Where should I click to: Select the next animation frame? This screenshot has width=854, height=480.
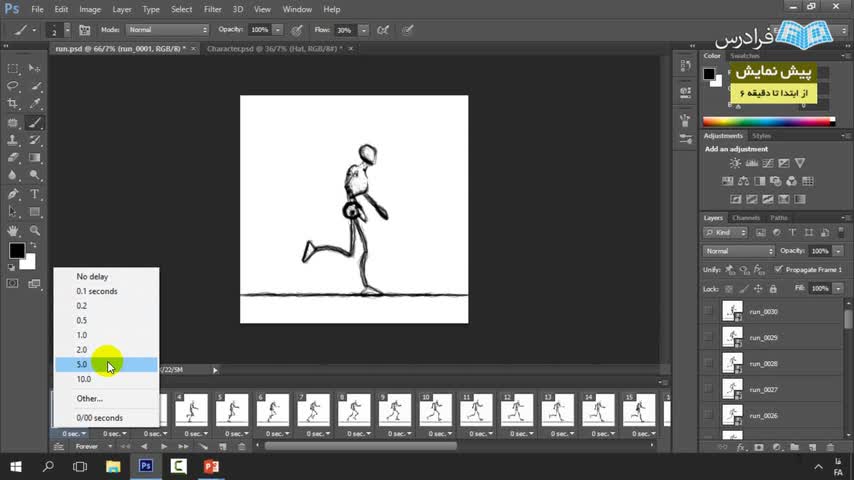pos(184,447)
